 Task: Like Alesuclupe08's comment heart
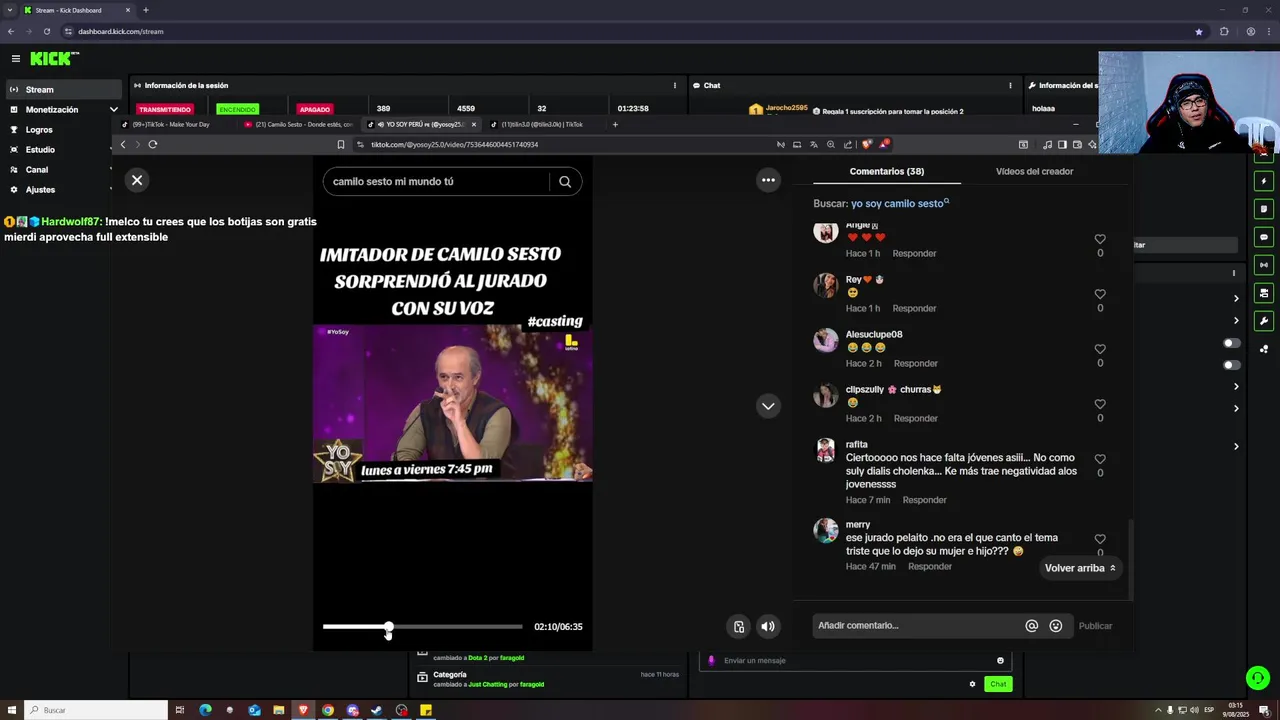[1100, 349]
